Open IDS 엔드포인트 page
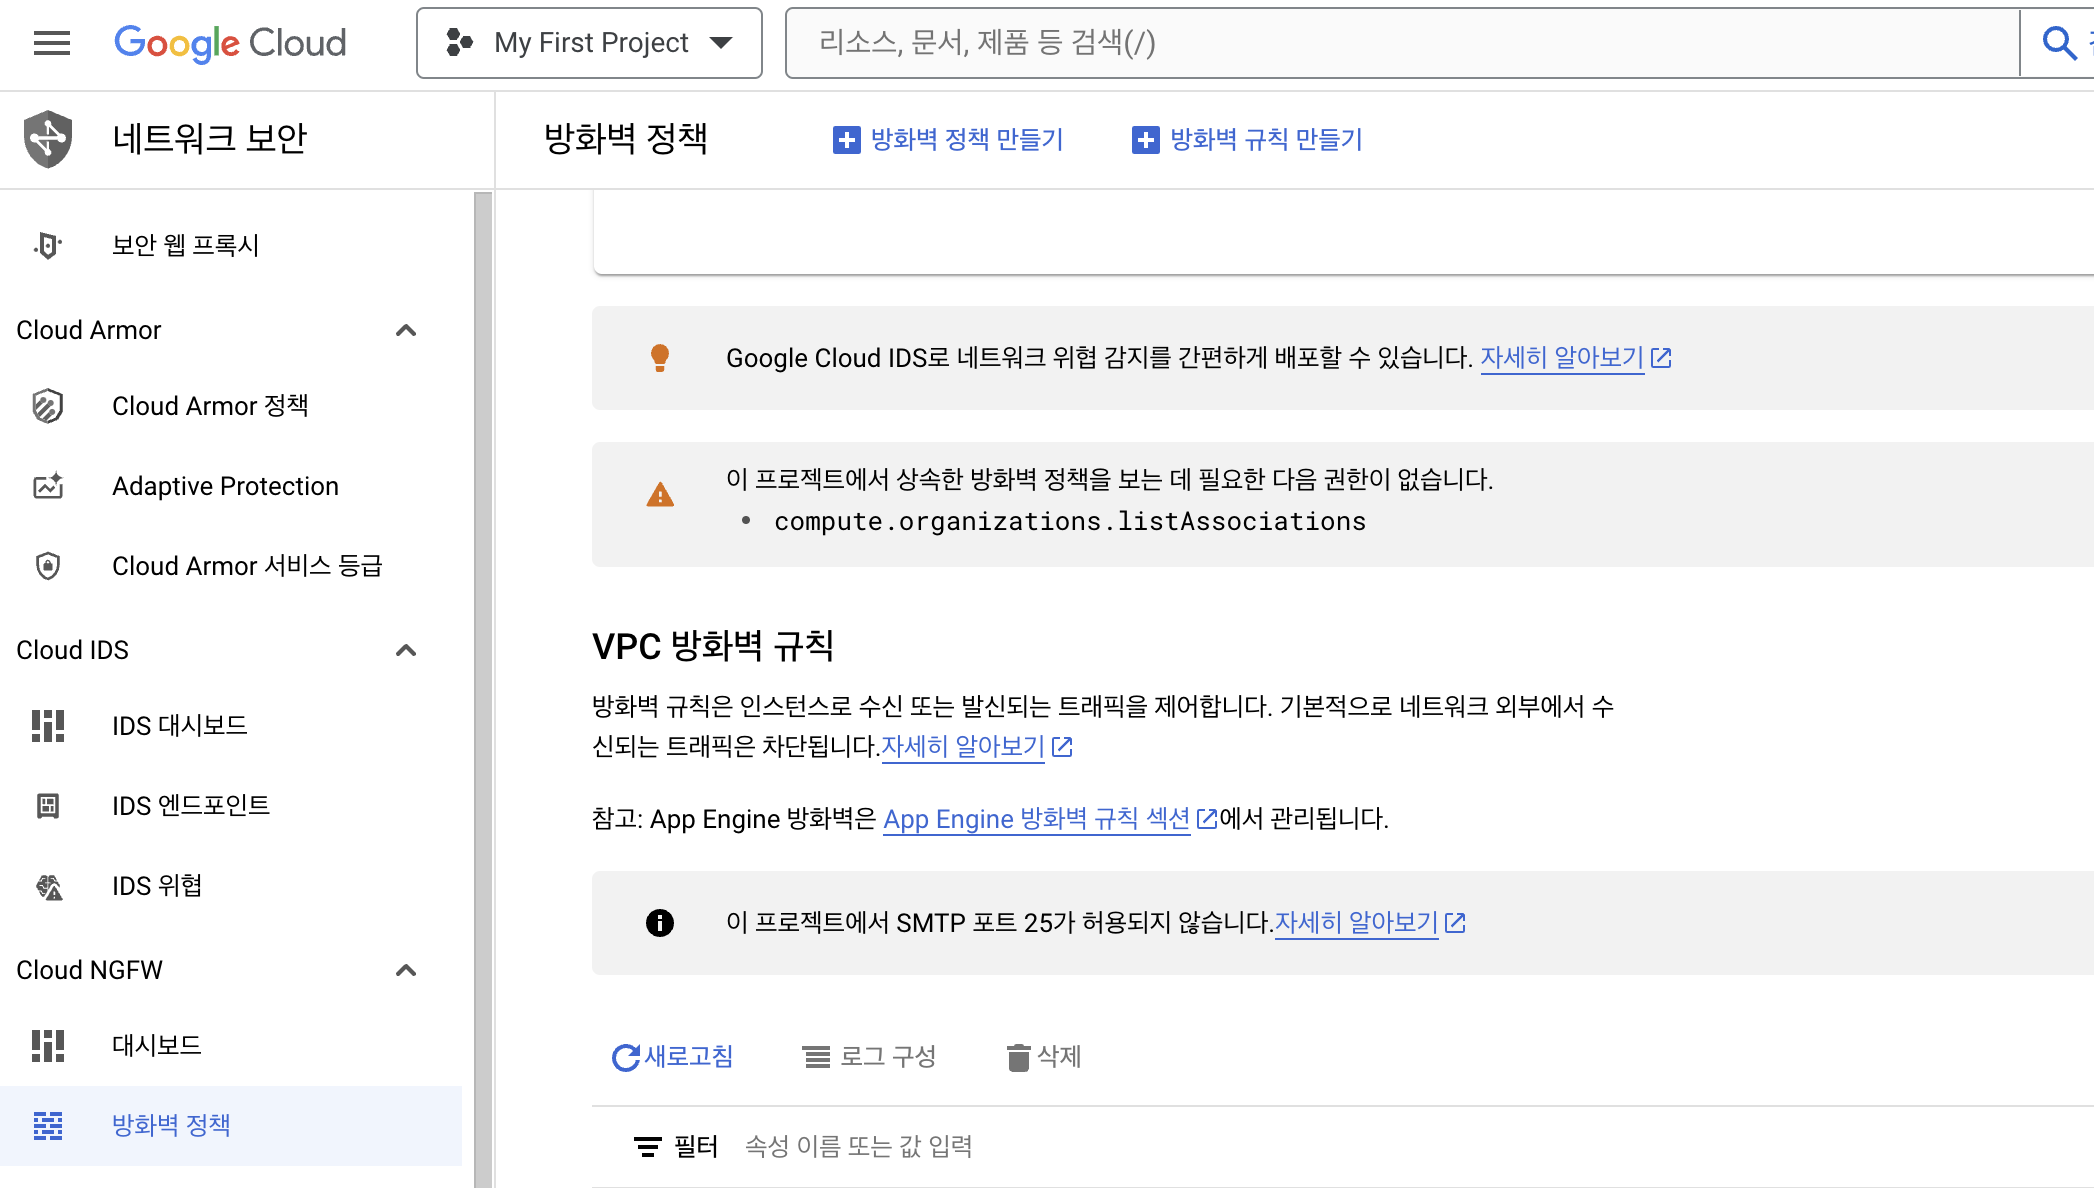2094x1188 pixels. tap(191, 806)
